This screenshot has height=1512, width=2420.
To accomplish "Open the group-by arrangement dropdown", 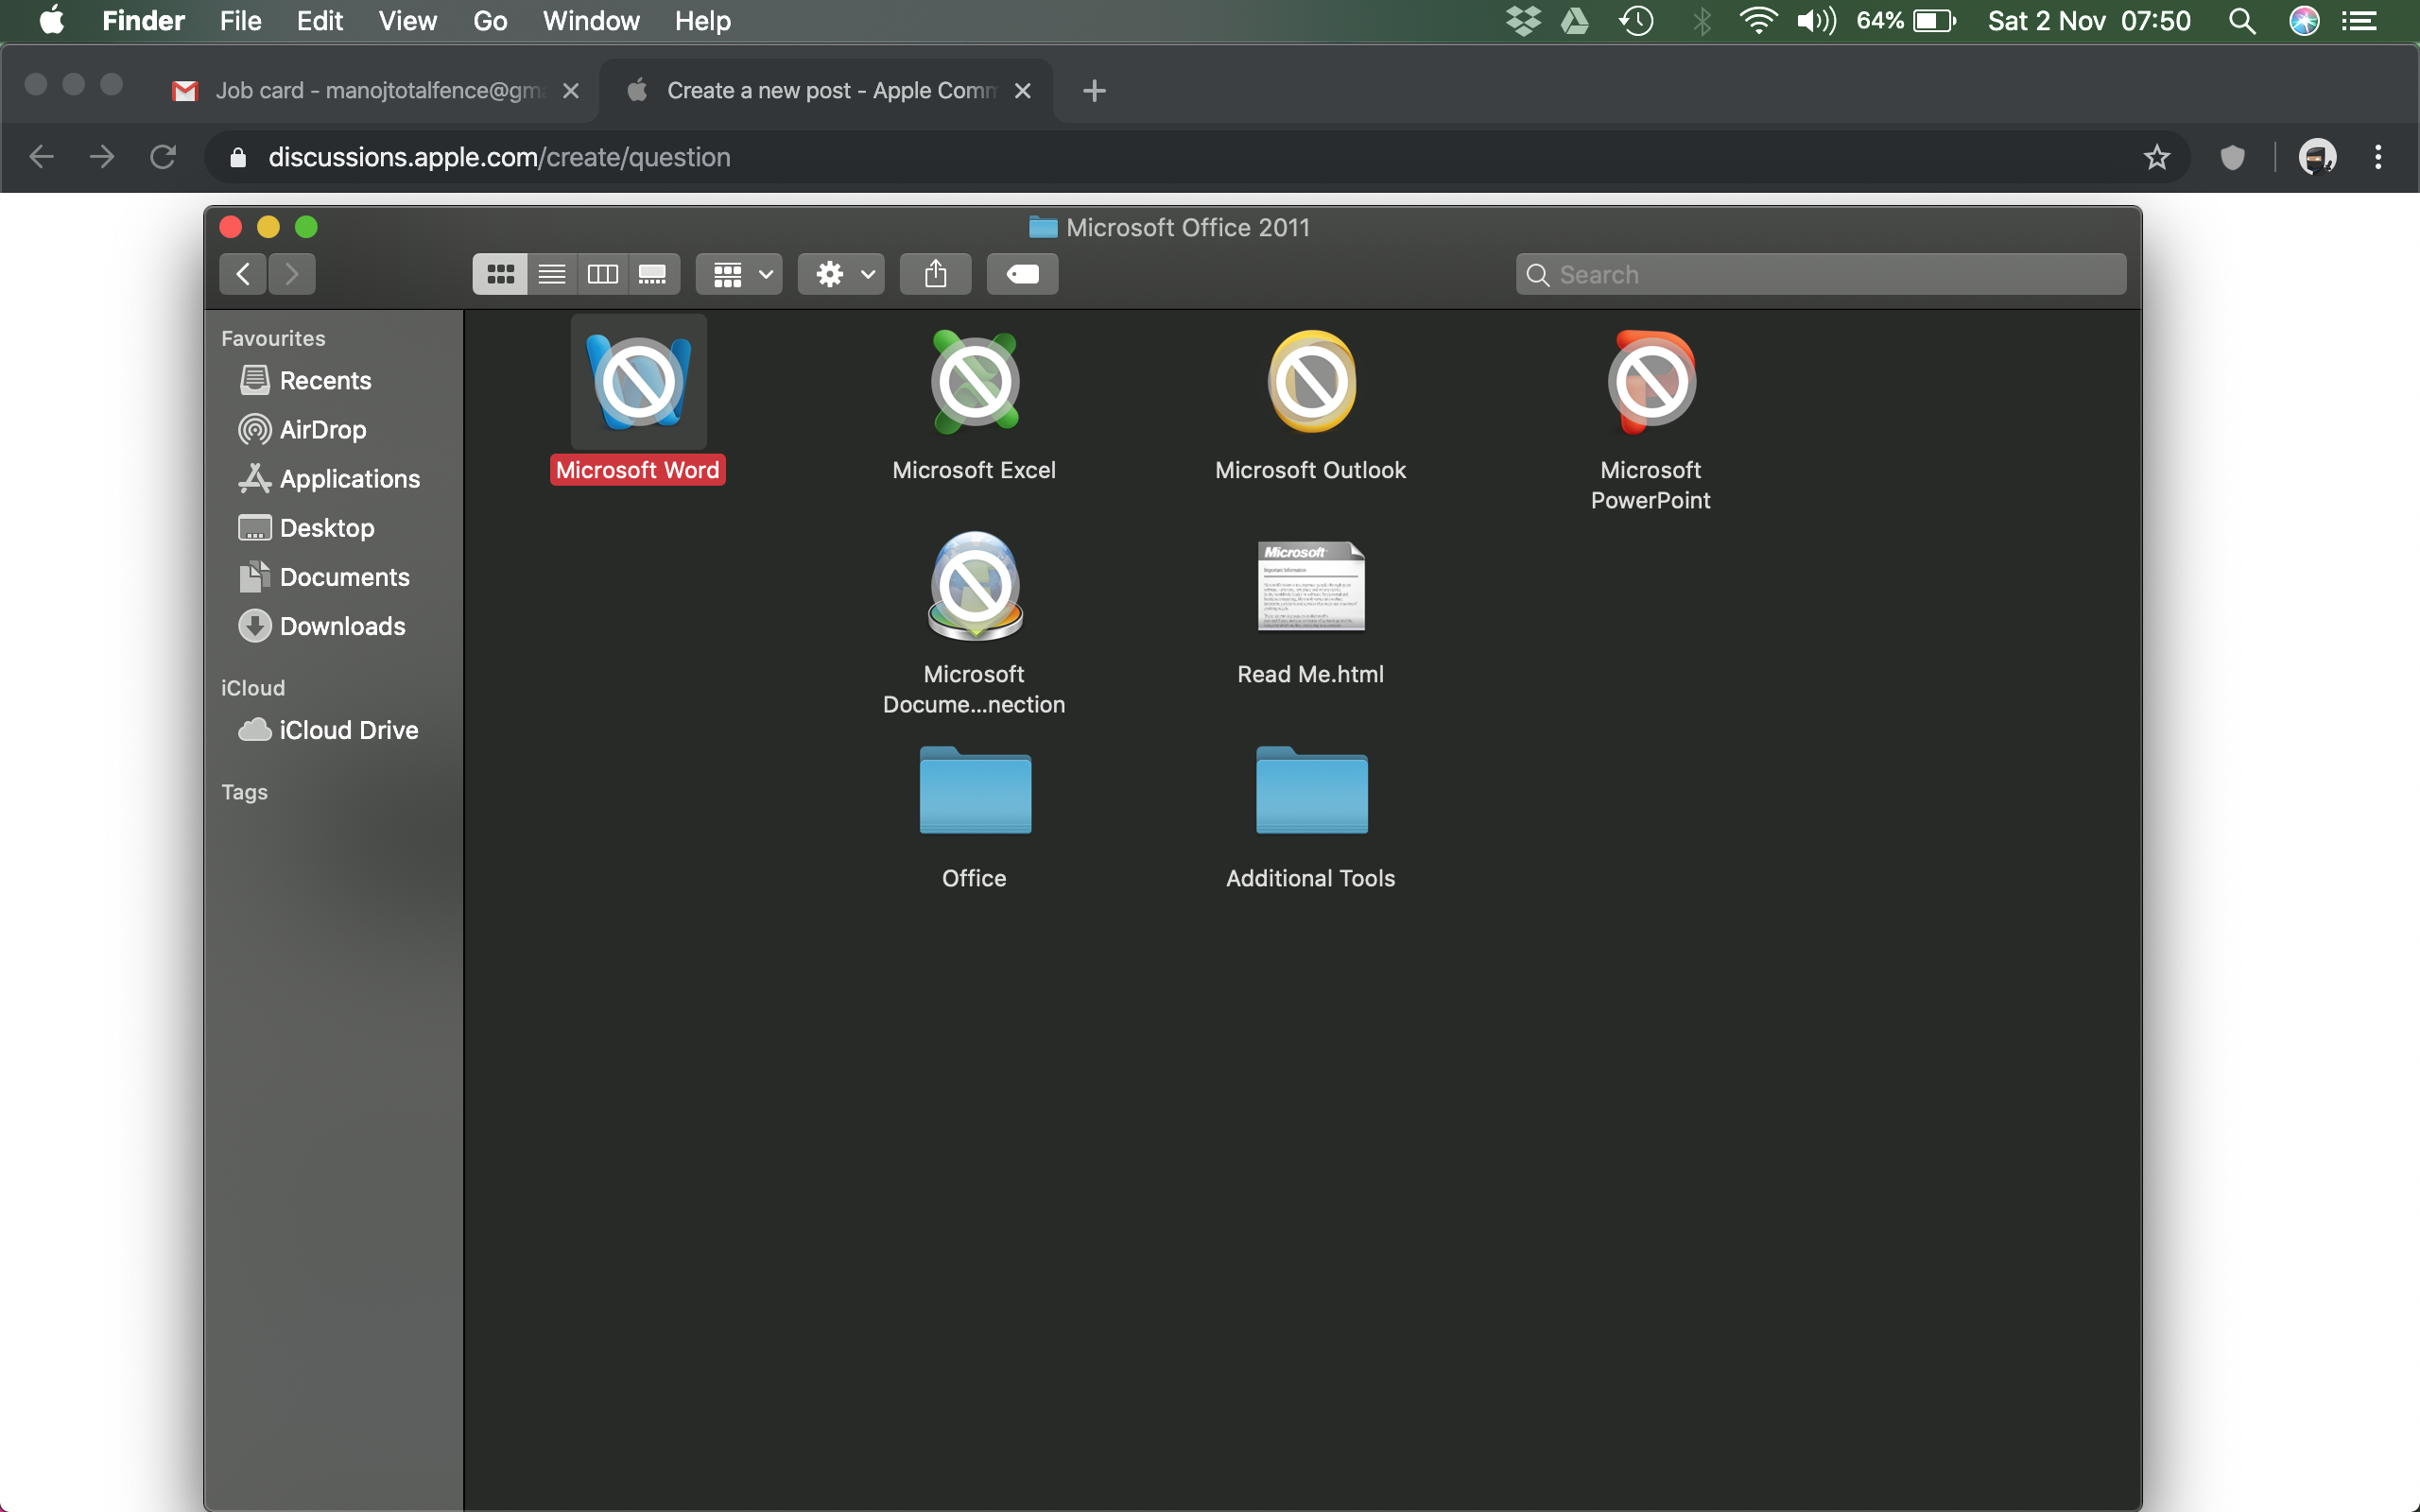I will point(741,274).
